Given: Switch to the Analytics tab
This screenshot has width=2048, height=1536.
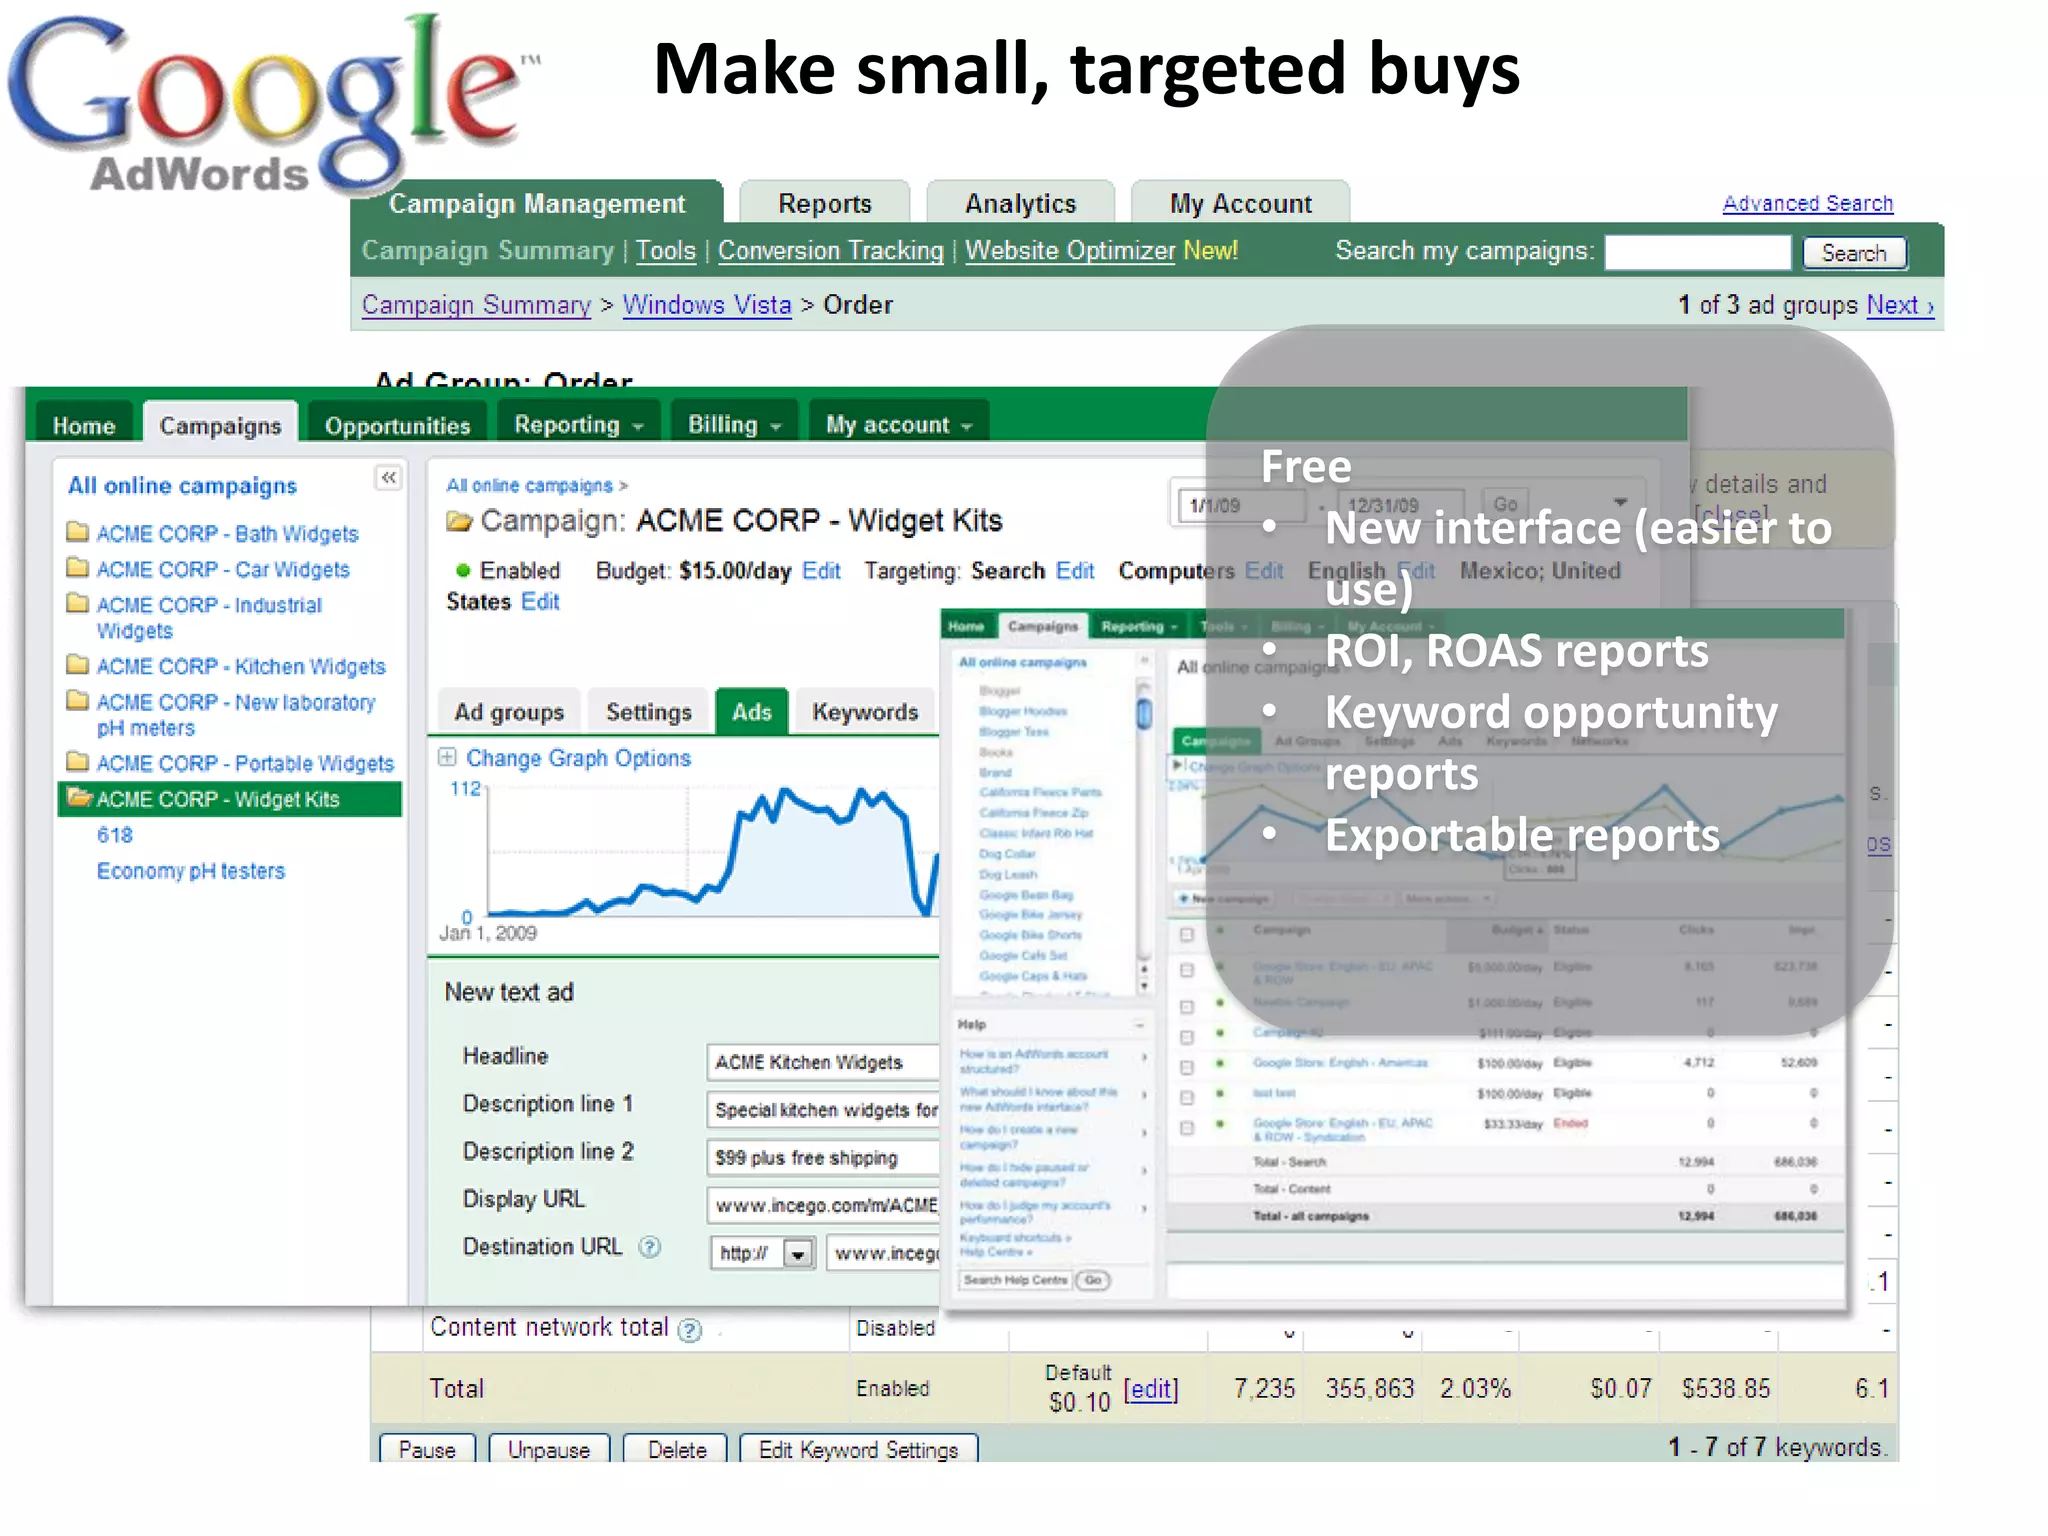Looking at the screenshot, I should click(x=1020, y=203).
